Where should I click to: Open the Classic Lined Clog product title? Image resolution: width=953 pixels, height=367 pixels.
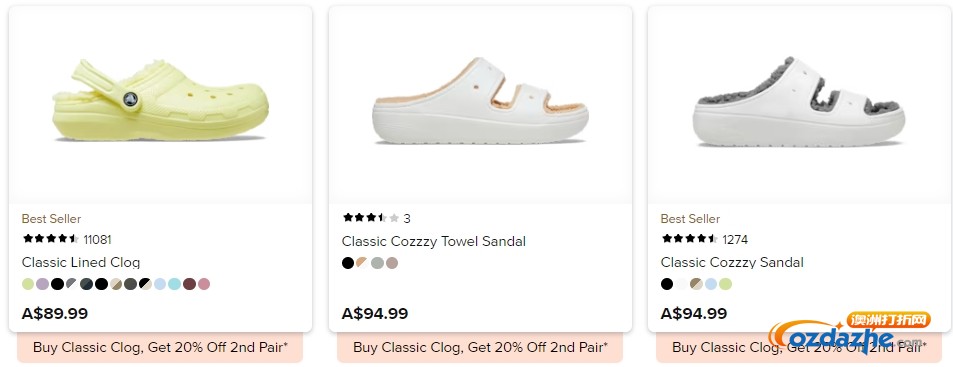[81, 262]
